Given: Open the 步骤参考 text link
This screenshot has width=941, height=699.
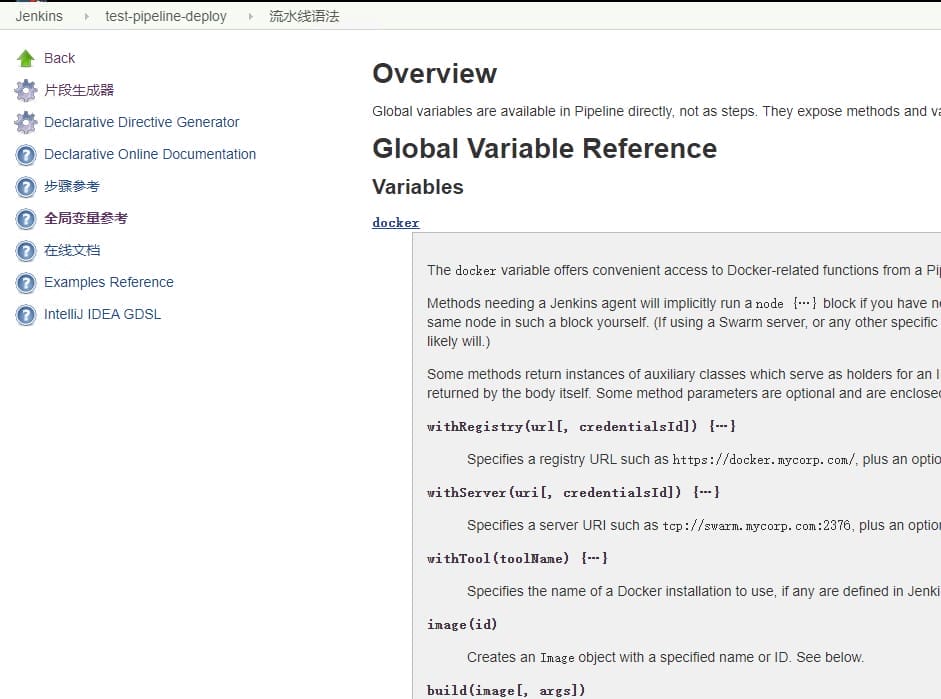Looking at the screenshot, I should pyautogui.click(x=72, y=186).
